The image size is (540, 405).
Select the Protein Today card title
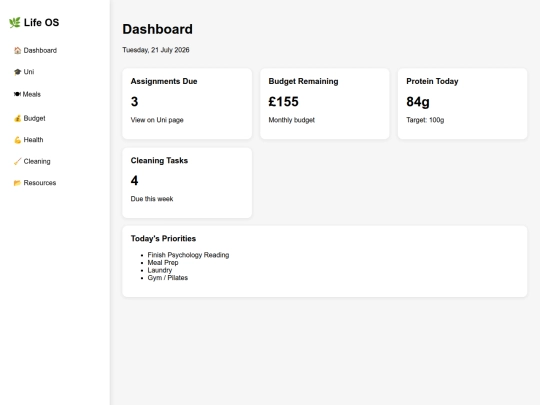[x=432, y=81]
